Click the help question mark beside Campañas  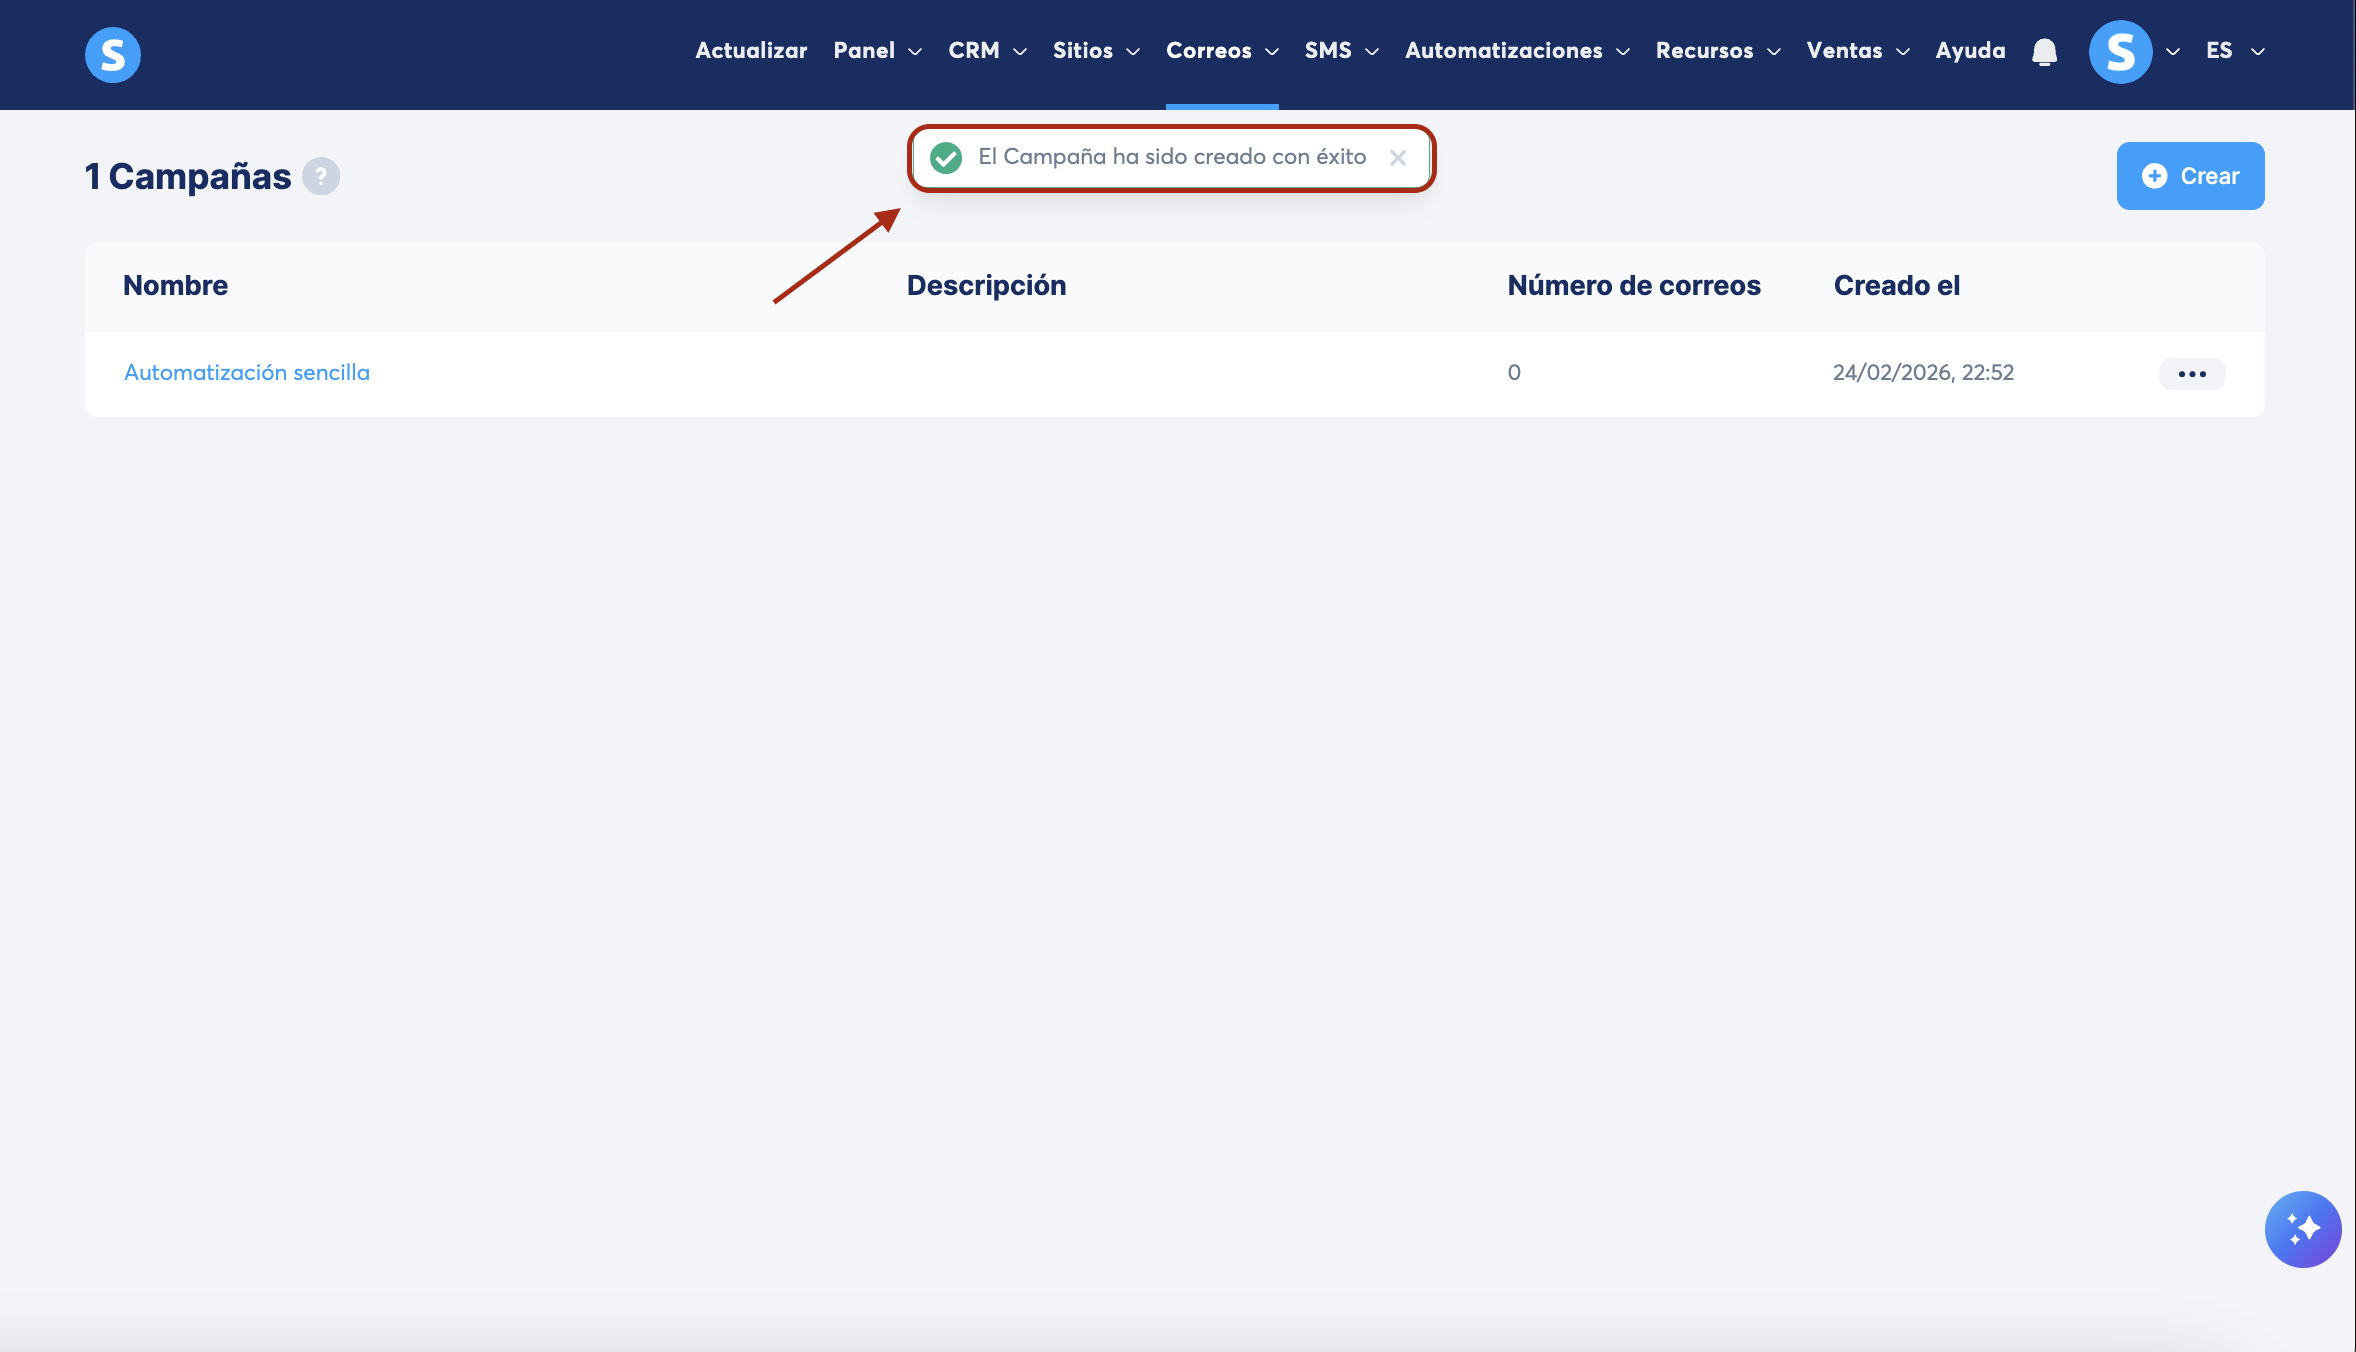pyautogui.click(x=321, y=176)
